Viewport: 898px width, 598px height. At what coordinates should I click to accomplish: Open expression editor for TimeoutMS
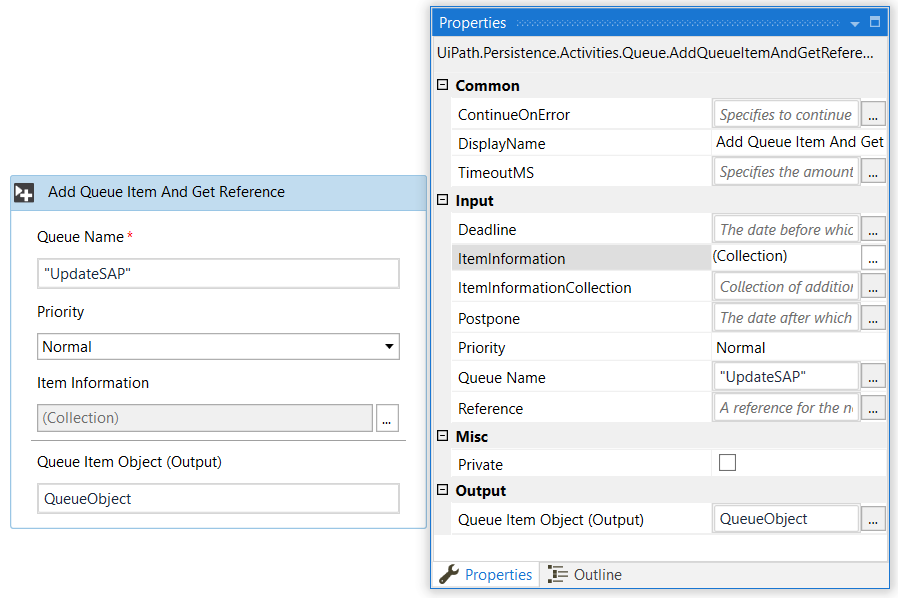873,172
